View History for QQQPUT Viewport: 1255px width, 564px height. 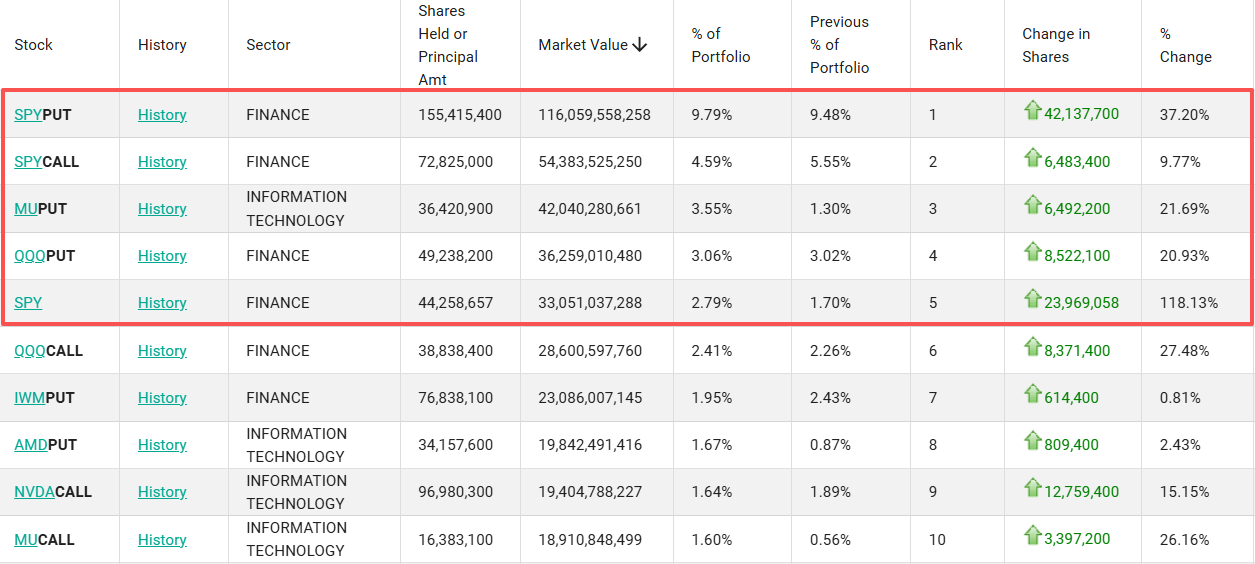[162, 256]
